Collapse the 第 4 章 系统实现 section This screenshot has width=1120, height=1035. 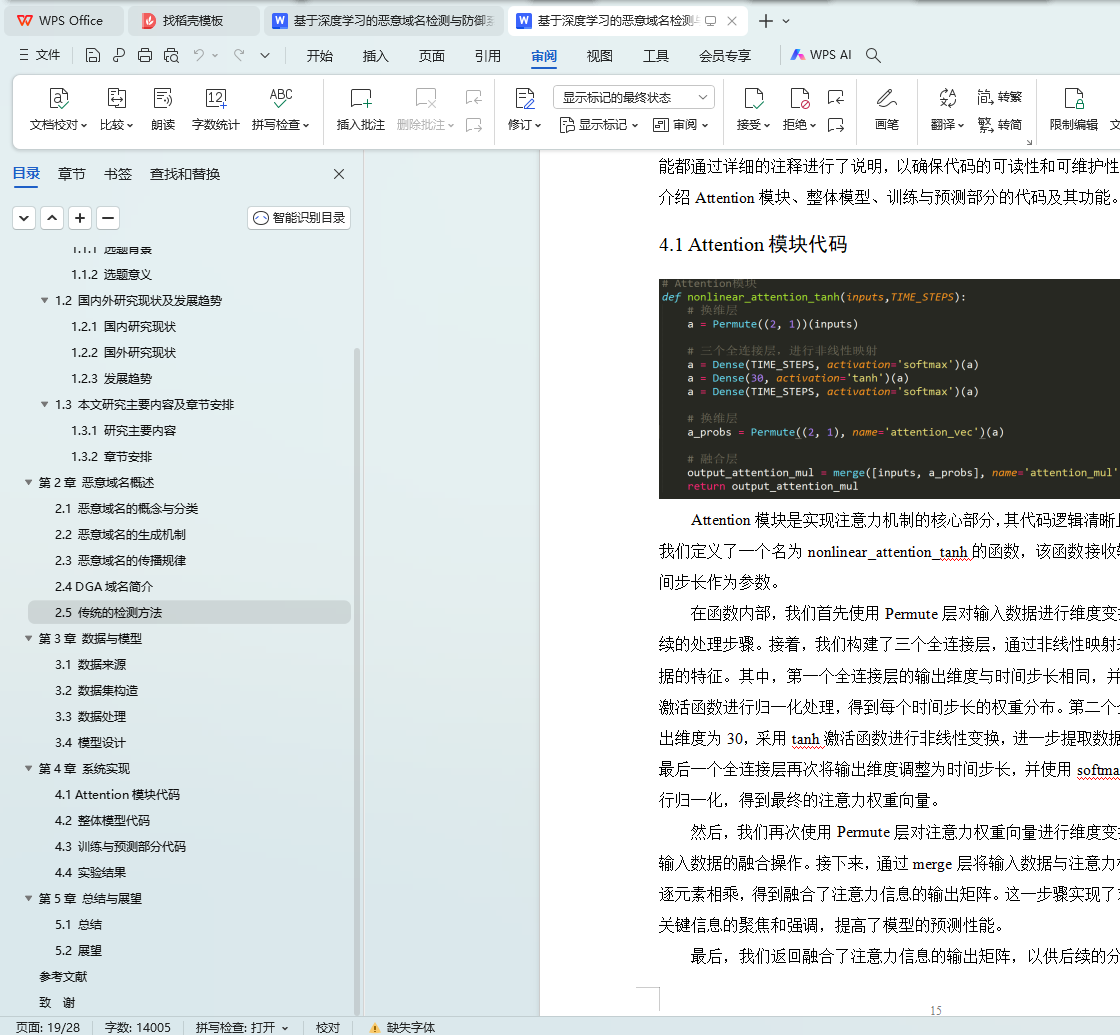(x=29, y=769)
